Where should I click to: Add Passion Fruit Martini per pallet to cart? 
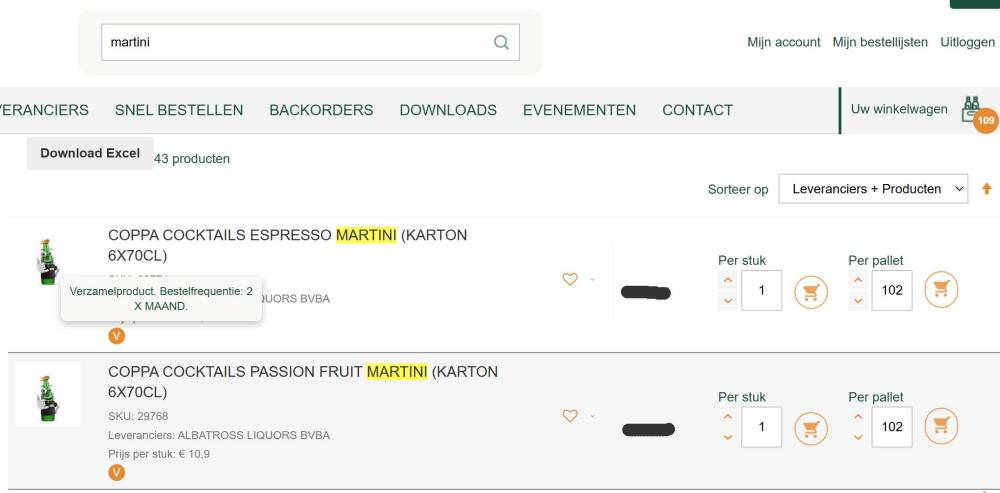(941, 426)
